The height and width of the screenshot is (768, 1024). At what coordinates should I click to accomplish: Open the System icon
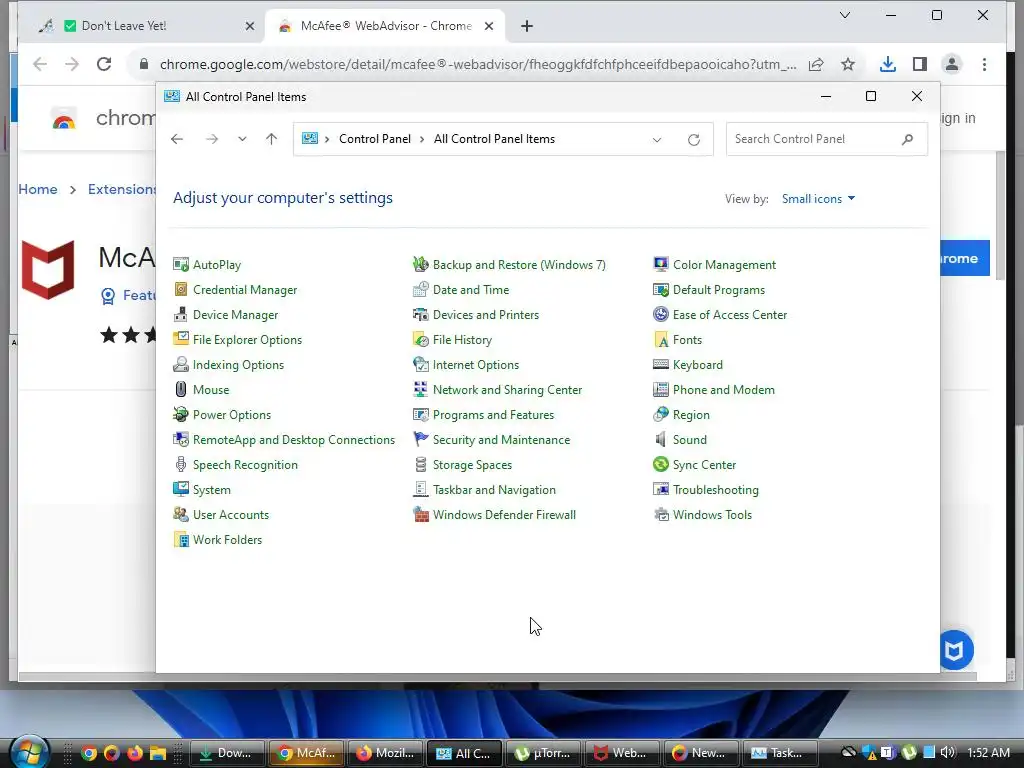[181, 490]
